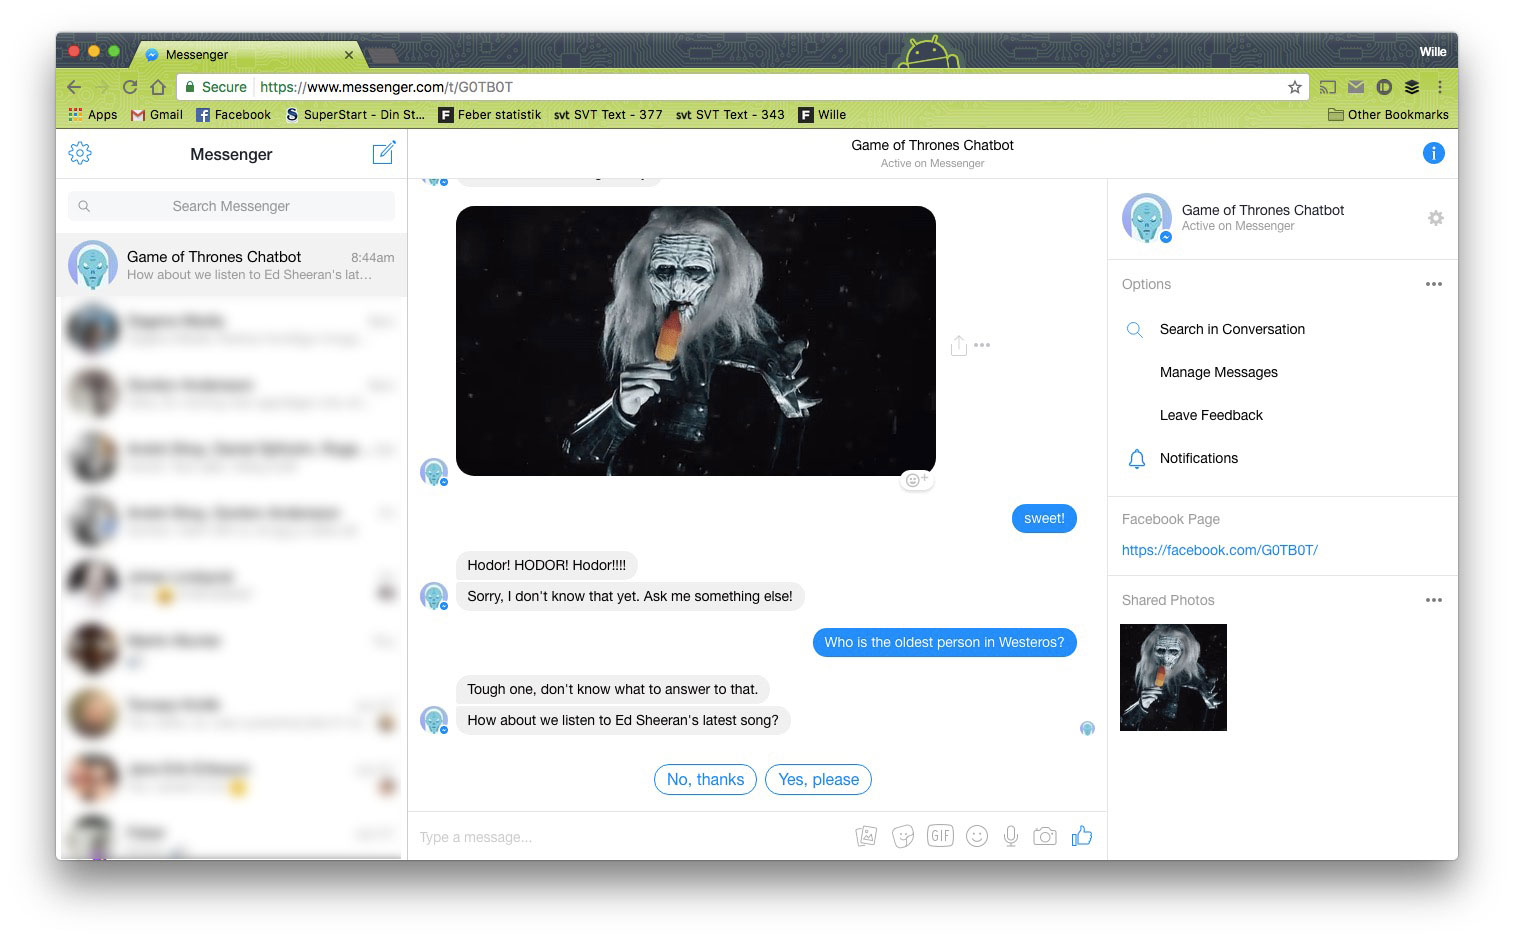Open the facebook.com/G0TB0T link
The height and width of the screenshot is (940, 1514).
pos(1220,550)
